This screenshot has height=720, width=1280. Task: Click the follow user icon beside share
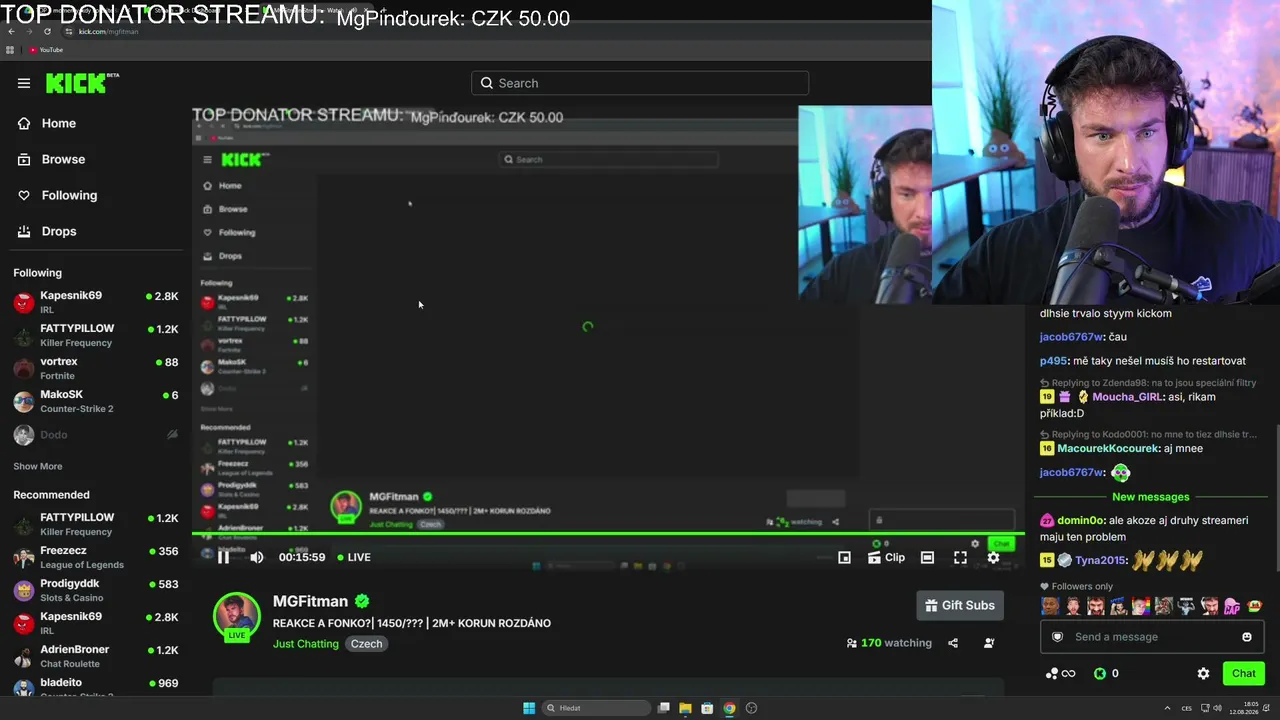pyautogui.click(x=989, y=643)
